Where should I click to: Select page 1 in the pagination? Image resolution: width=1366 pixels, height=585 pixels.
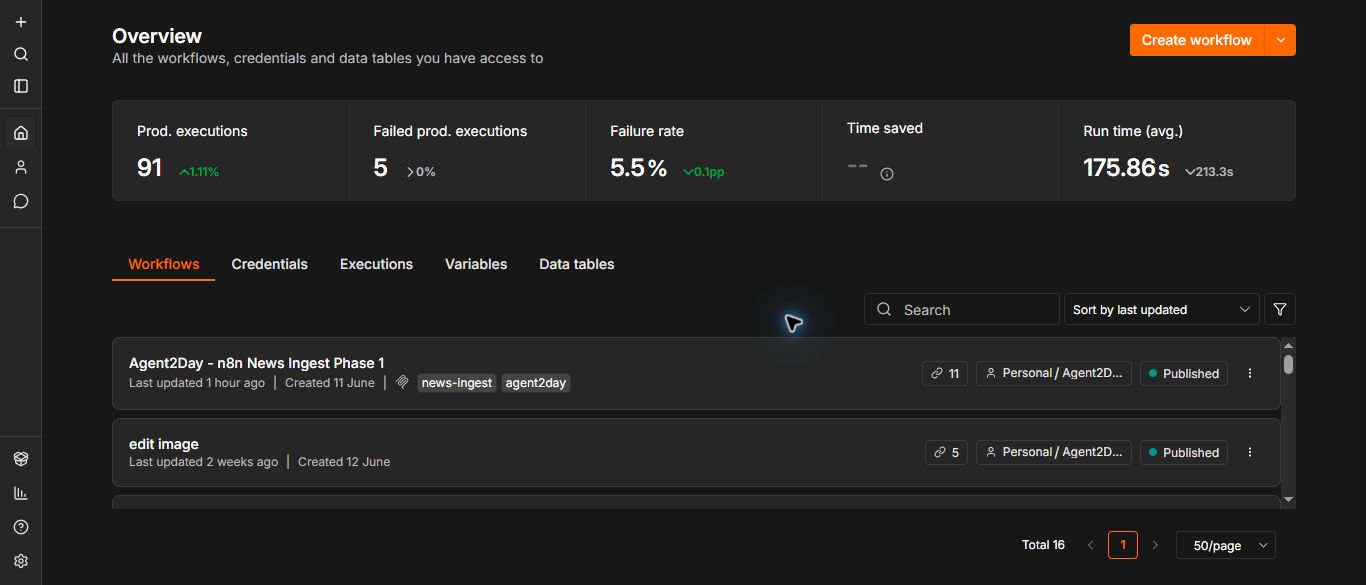(x=1123, y=545)
